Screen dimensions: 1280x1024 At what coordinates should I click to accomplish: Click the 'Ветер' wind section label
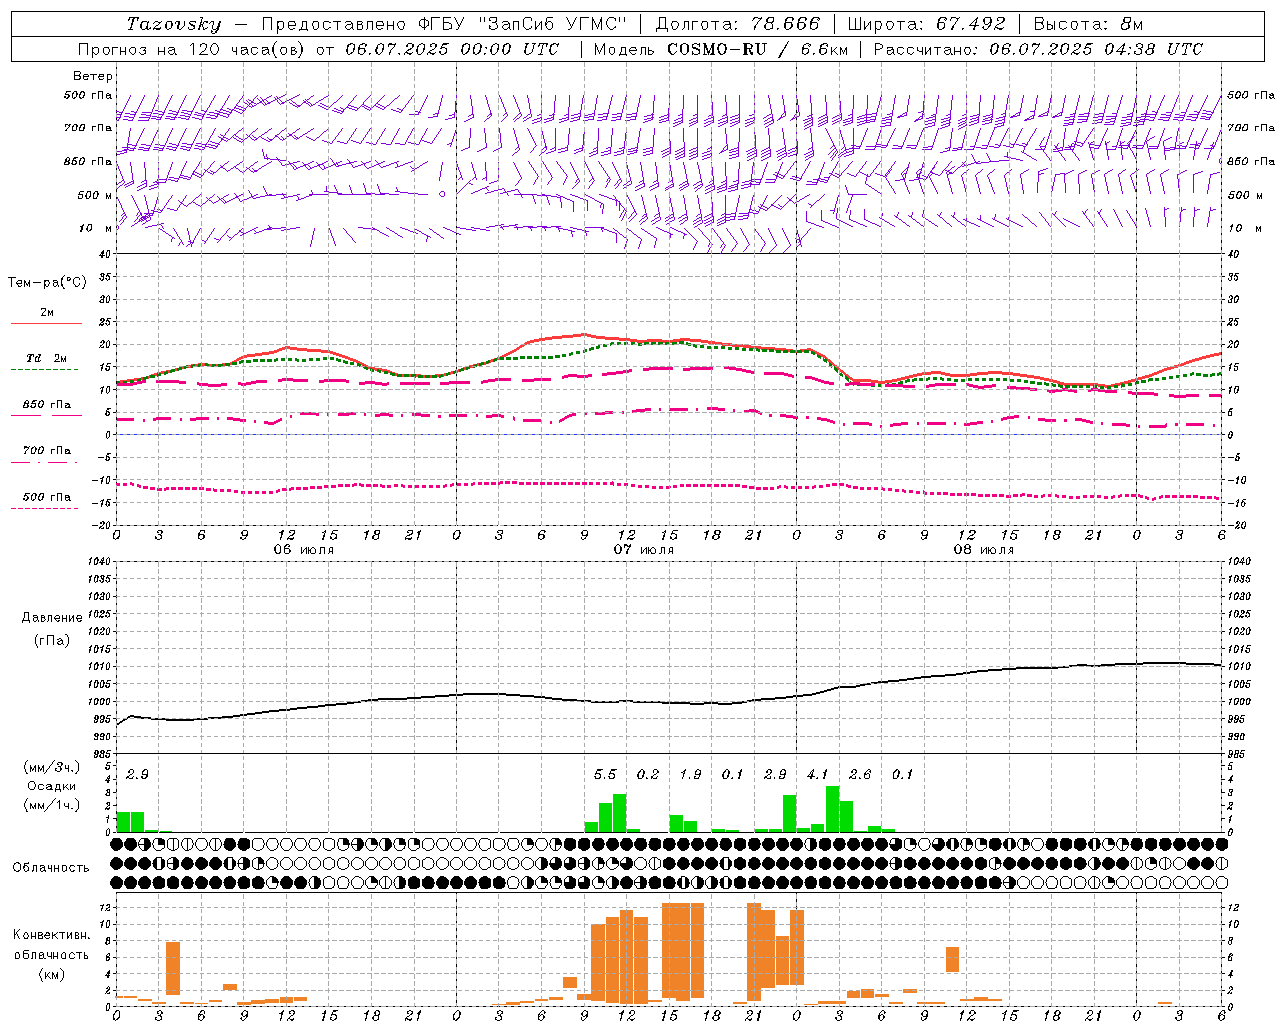pos(93,76)
